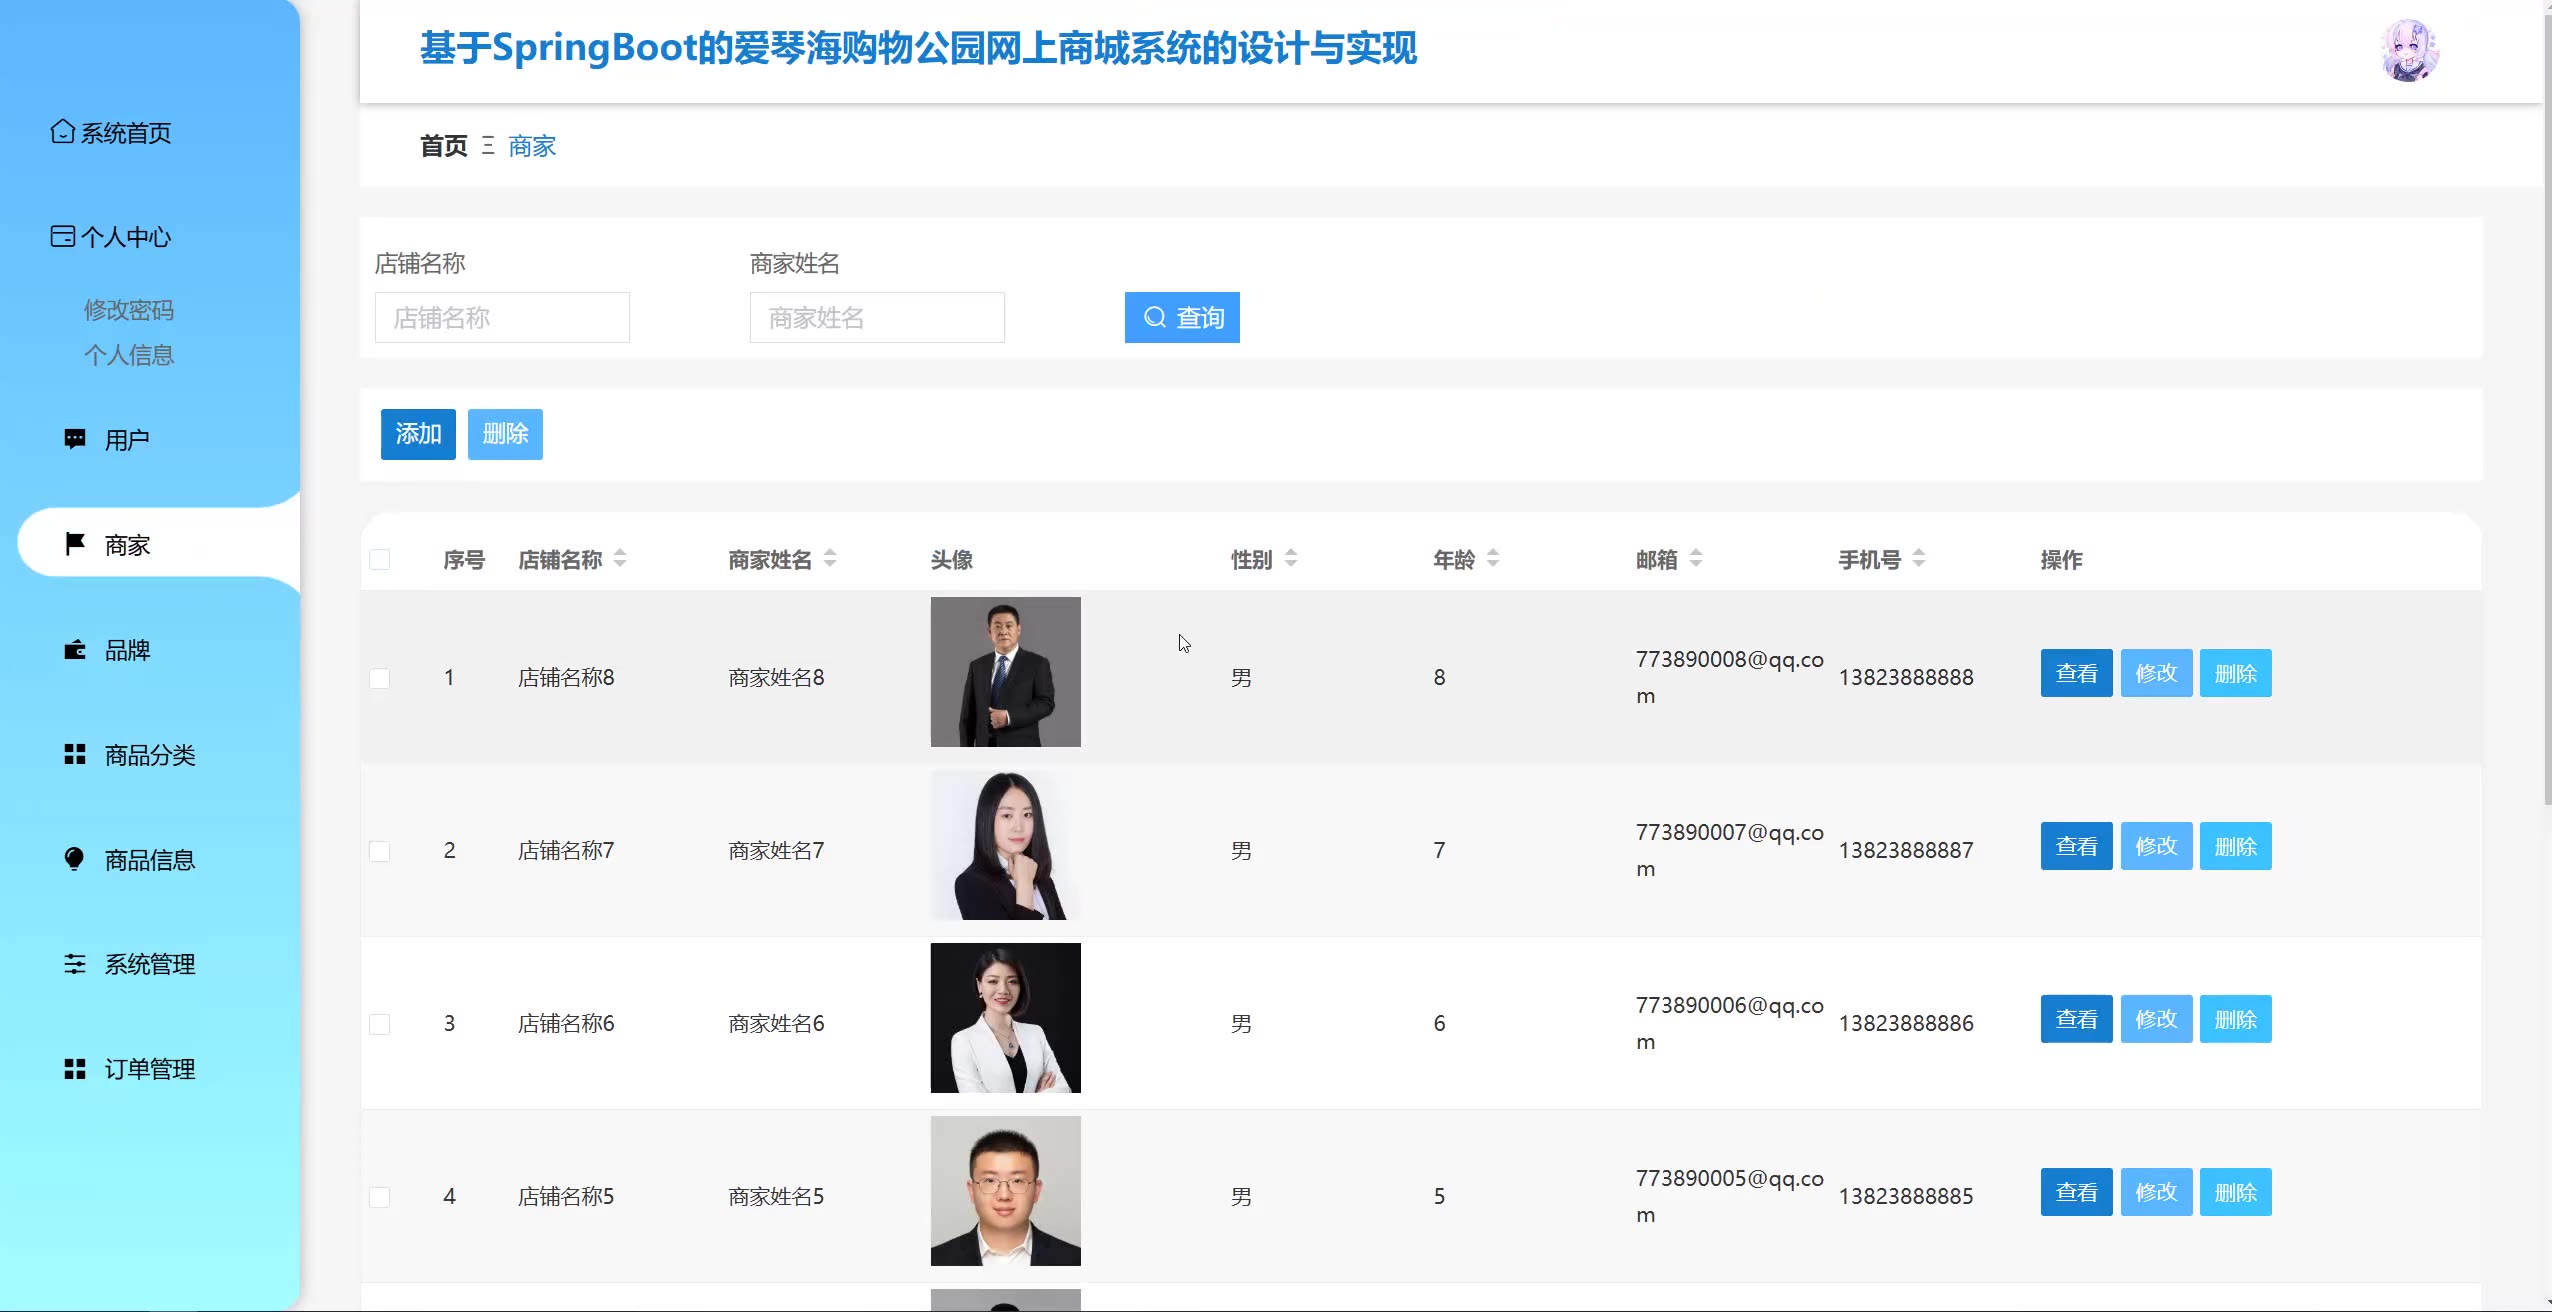Click the sliders icon for 系统管理
2552x1312 pixels.
[x=75, y=964]
